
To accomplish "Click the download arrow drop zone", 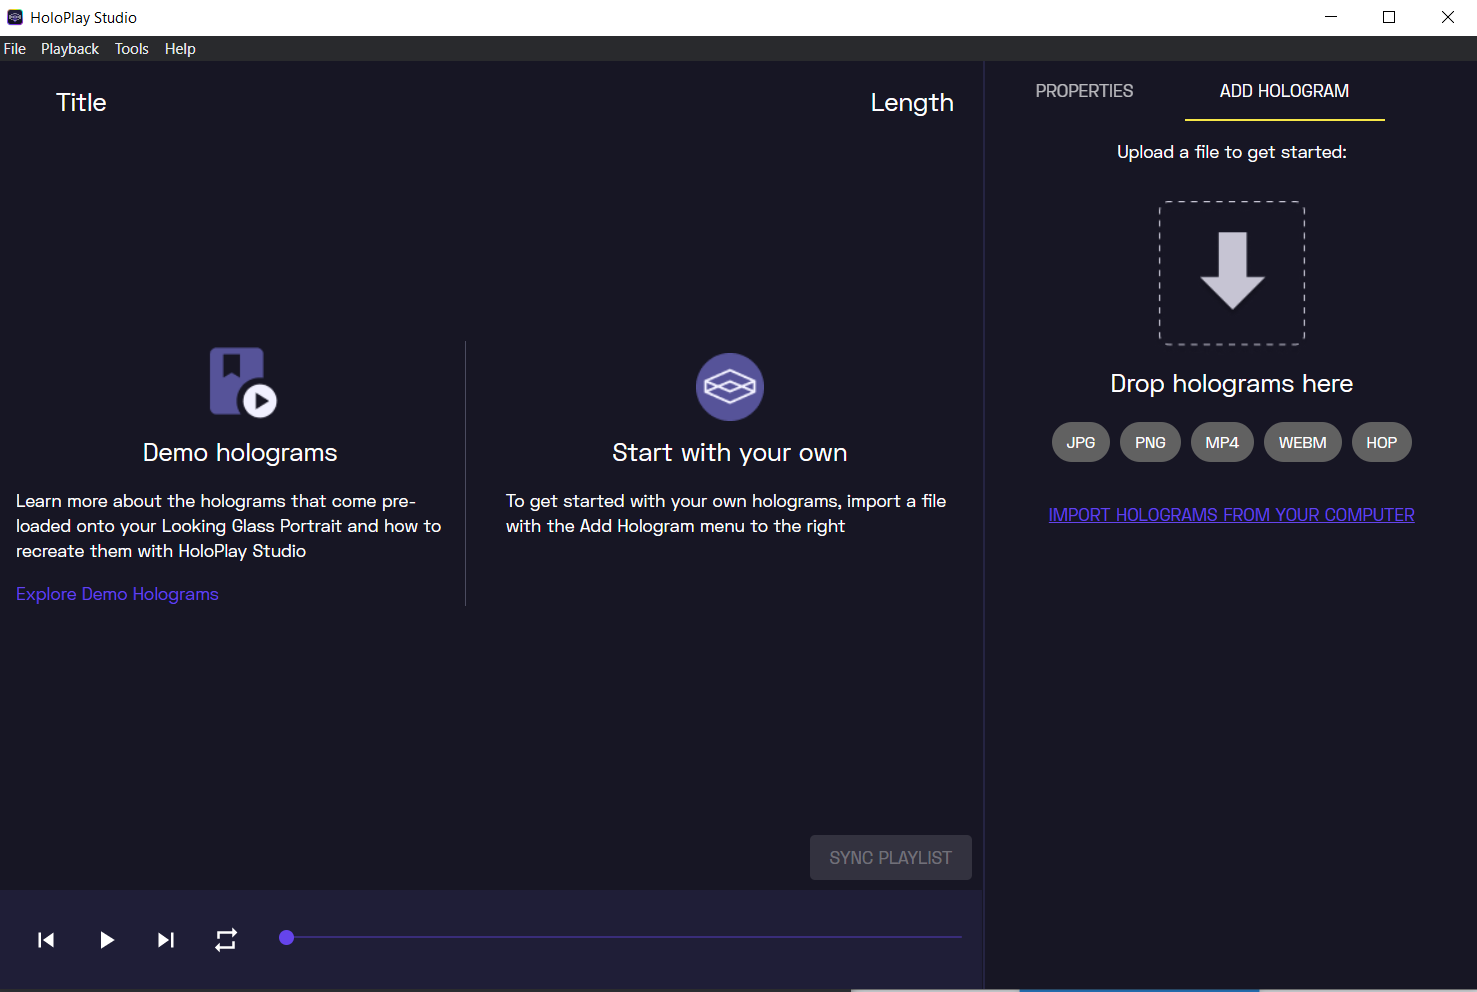I will (x=1232, y=273).
